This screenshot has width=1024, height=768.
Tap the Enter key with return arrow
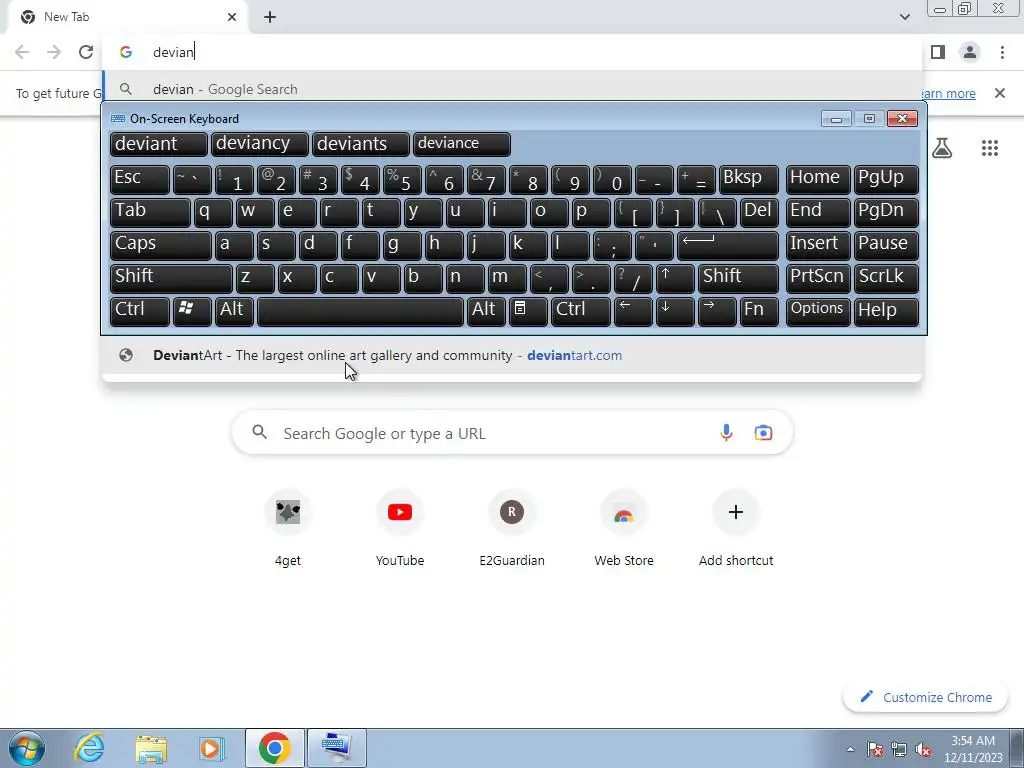pos(728,245)
